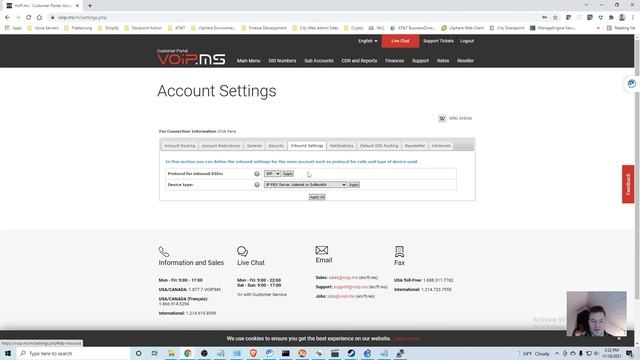The width and height of the screenshot is (640, 360).
Task: Click help icon for Protocol for inbound DIDs
Action: tap(257, 174)
